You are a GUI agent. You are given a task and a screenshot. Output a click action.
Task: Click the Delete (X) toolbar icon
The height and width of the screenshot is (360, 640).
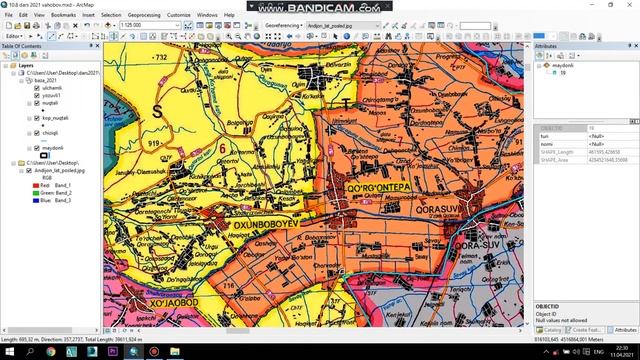pos(76,25)
